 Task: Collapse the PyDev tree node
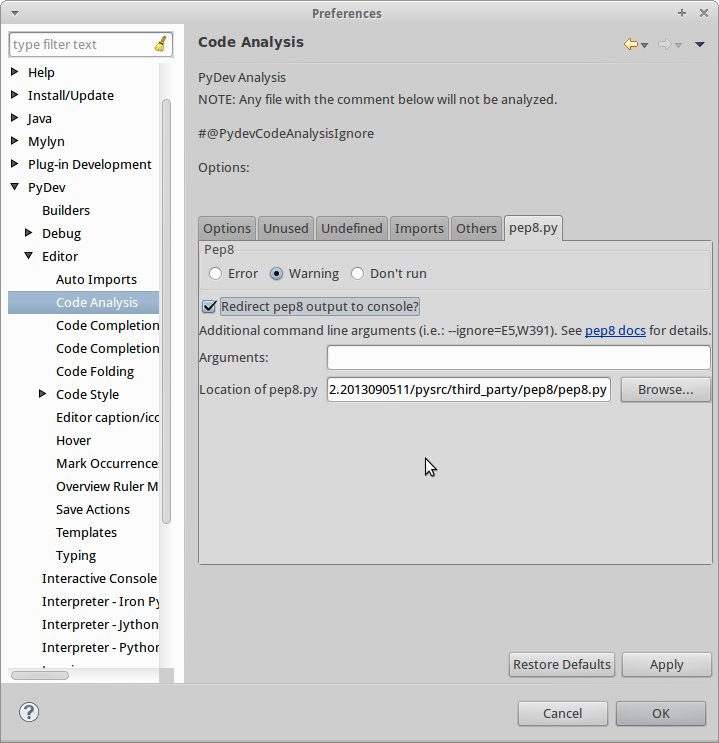click(x=15, y=188)
